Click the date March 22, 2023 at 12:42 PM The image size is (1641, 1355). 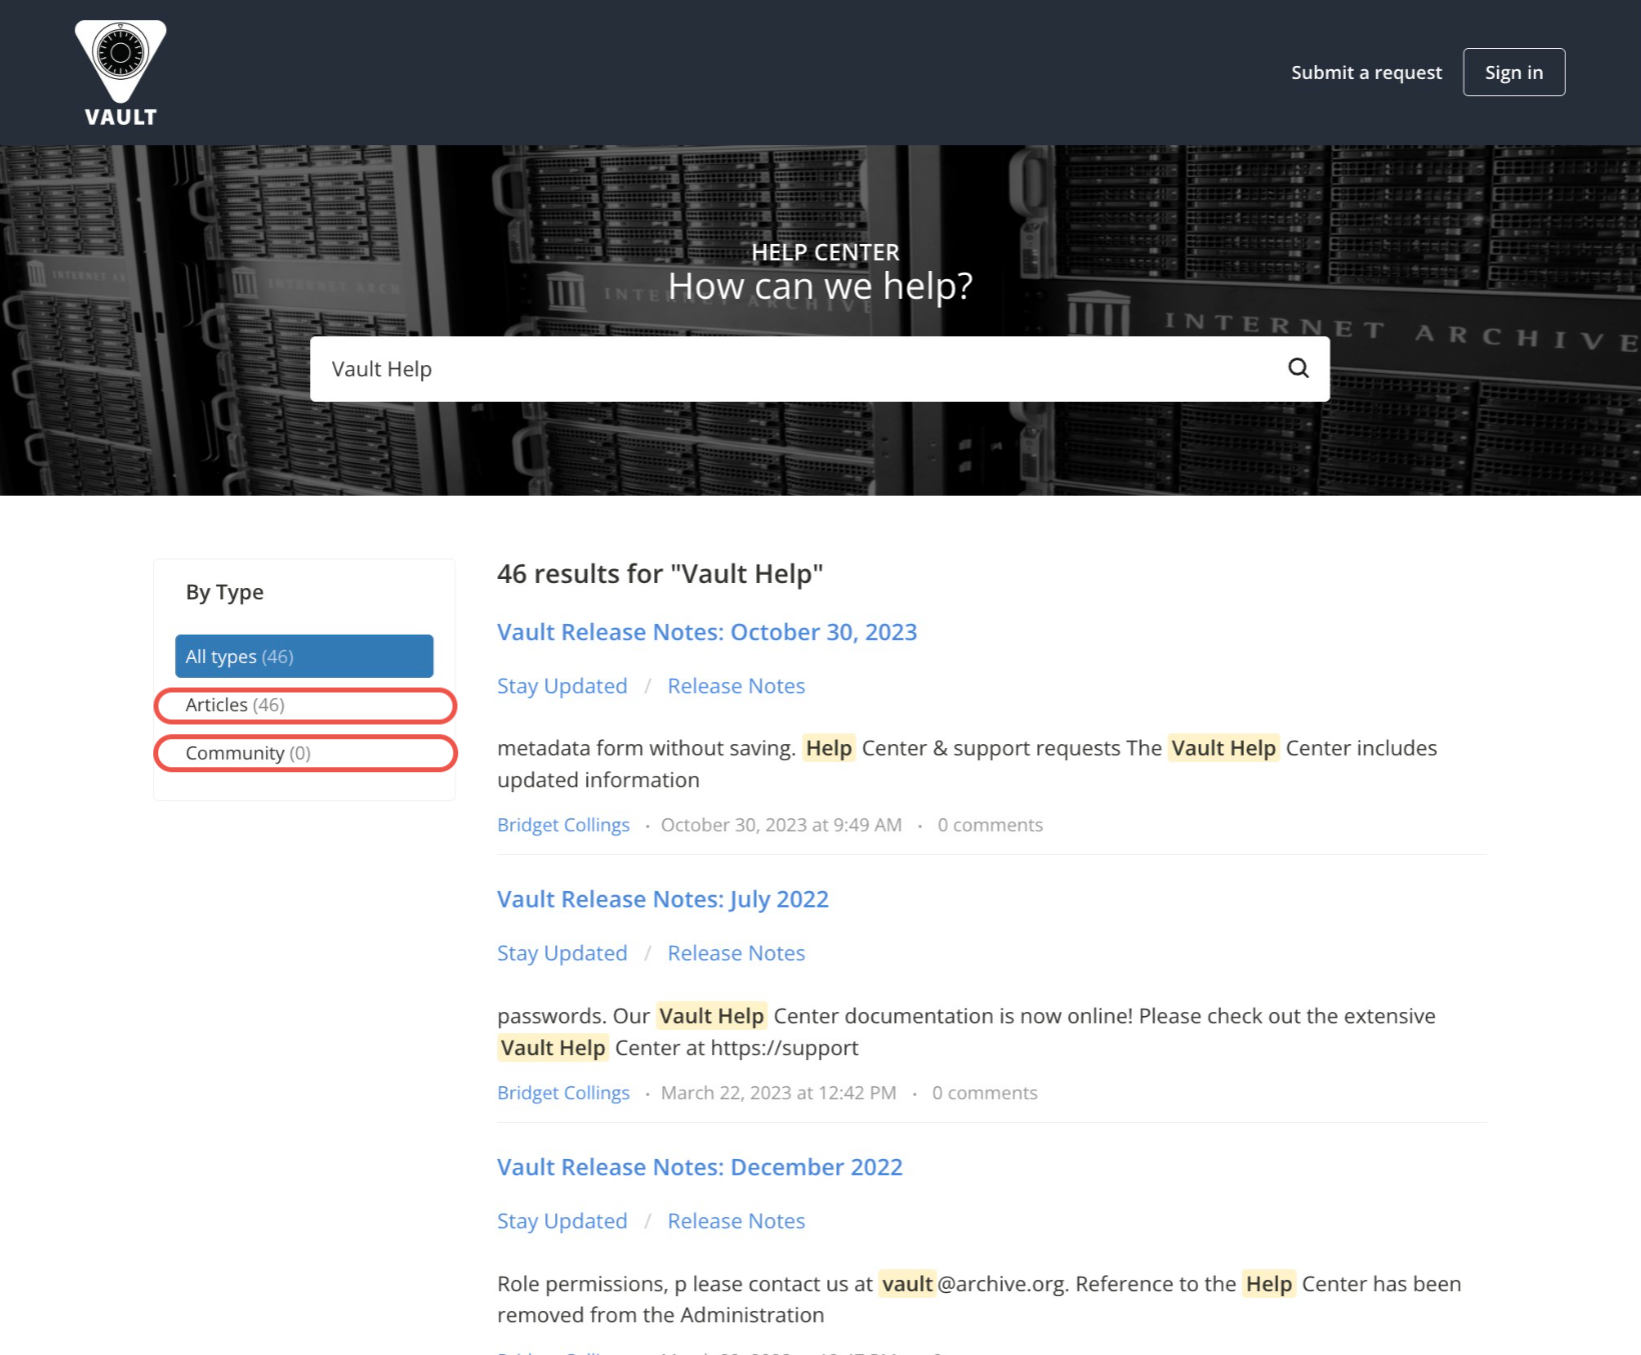(x=778, y=1093)
